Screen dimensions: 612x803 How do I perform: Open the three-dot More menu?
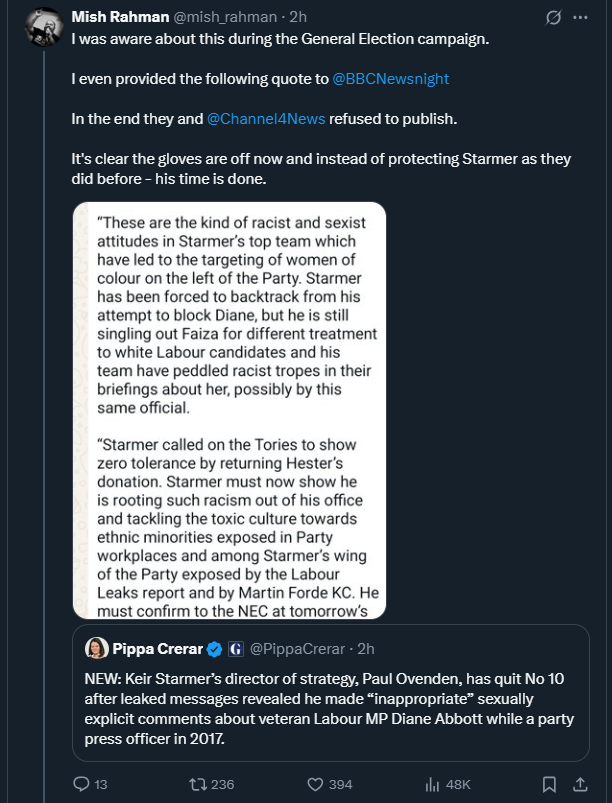(581, 18)
